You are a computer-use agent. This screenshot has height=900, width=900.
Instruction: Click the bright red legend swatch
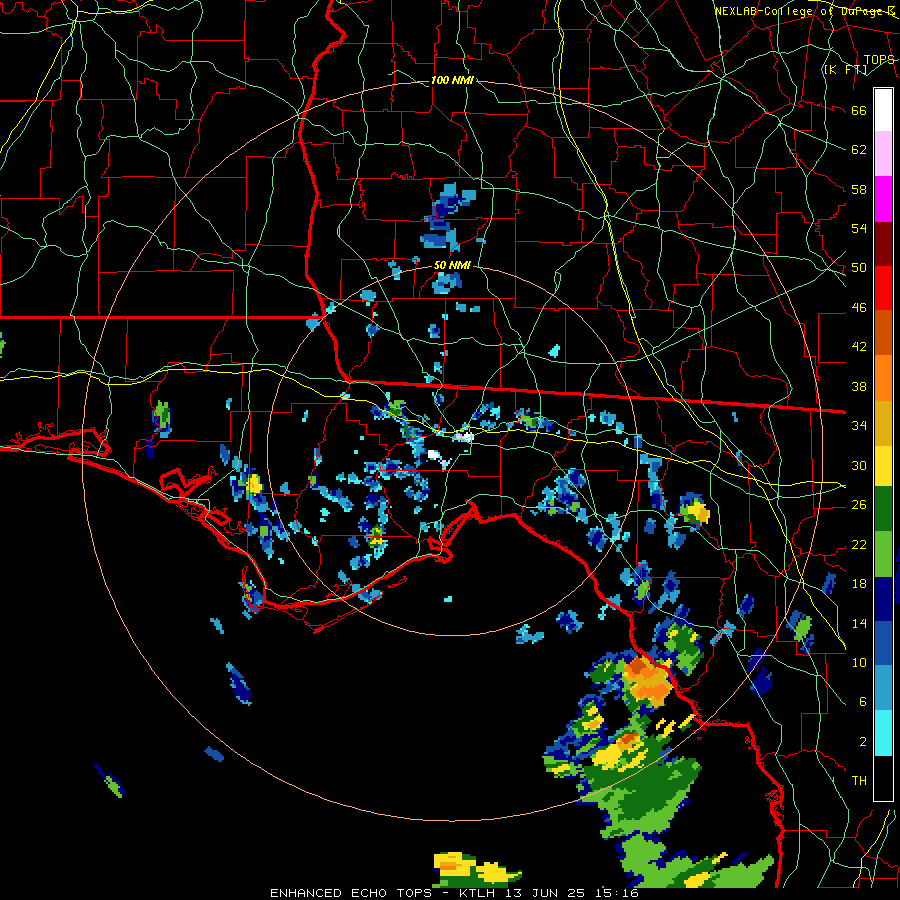click(883, 288)
